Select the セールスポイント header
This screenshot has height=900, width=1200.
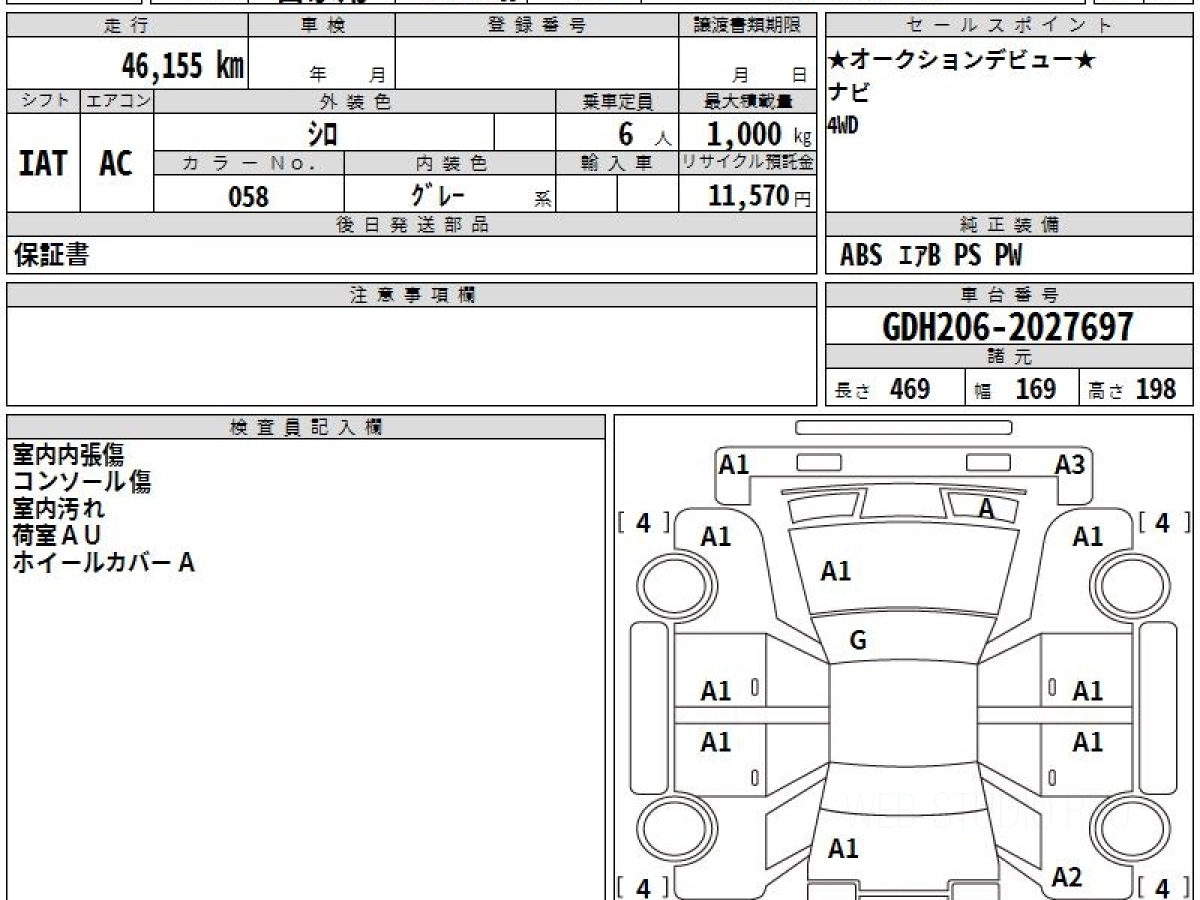pyautogui.click(x=1010, y=26)
